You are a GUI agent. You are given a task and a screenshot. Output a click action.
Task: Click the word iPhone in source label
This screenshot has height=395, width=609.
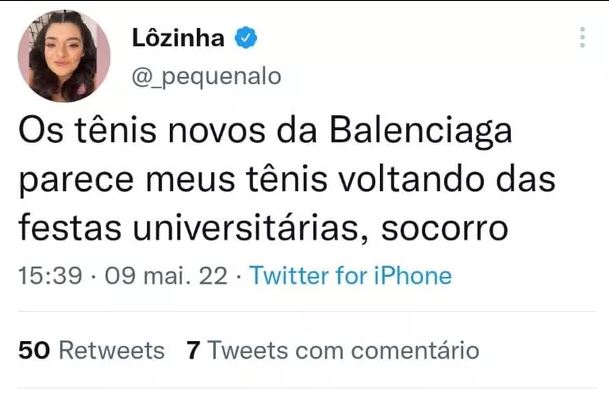pyautogui.click(x=413, y=275)
